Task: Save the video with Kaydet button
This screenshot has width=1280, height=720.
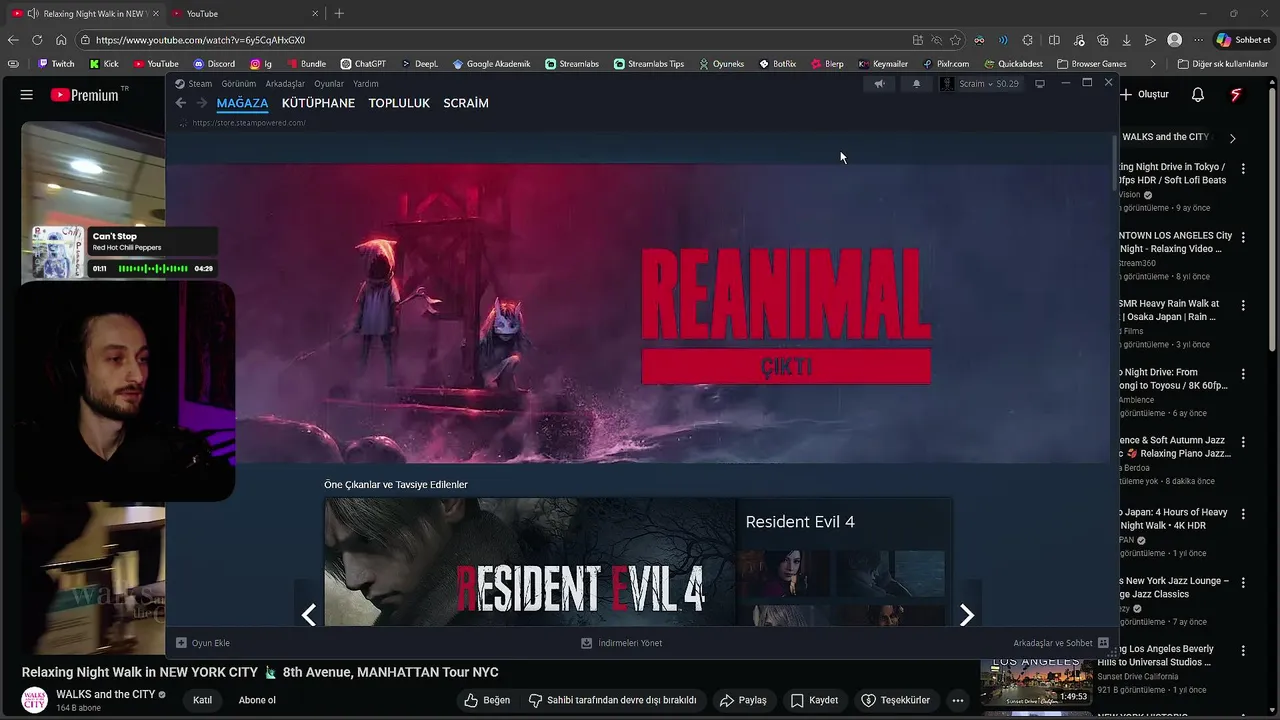Action: tap(814, 700)
